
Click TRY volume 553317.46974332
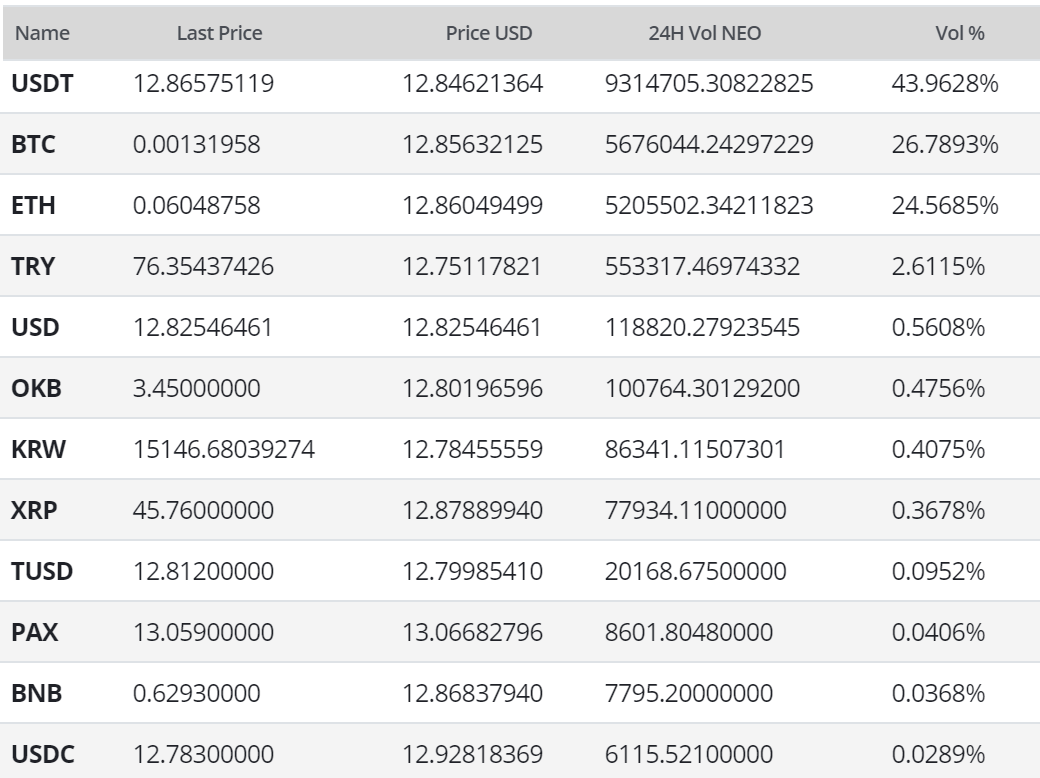tap(702, 267)
